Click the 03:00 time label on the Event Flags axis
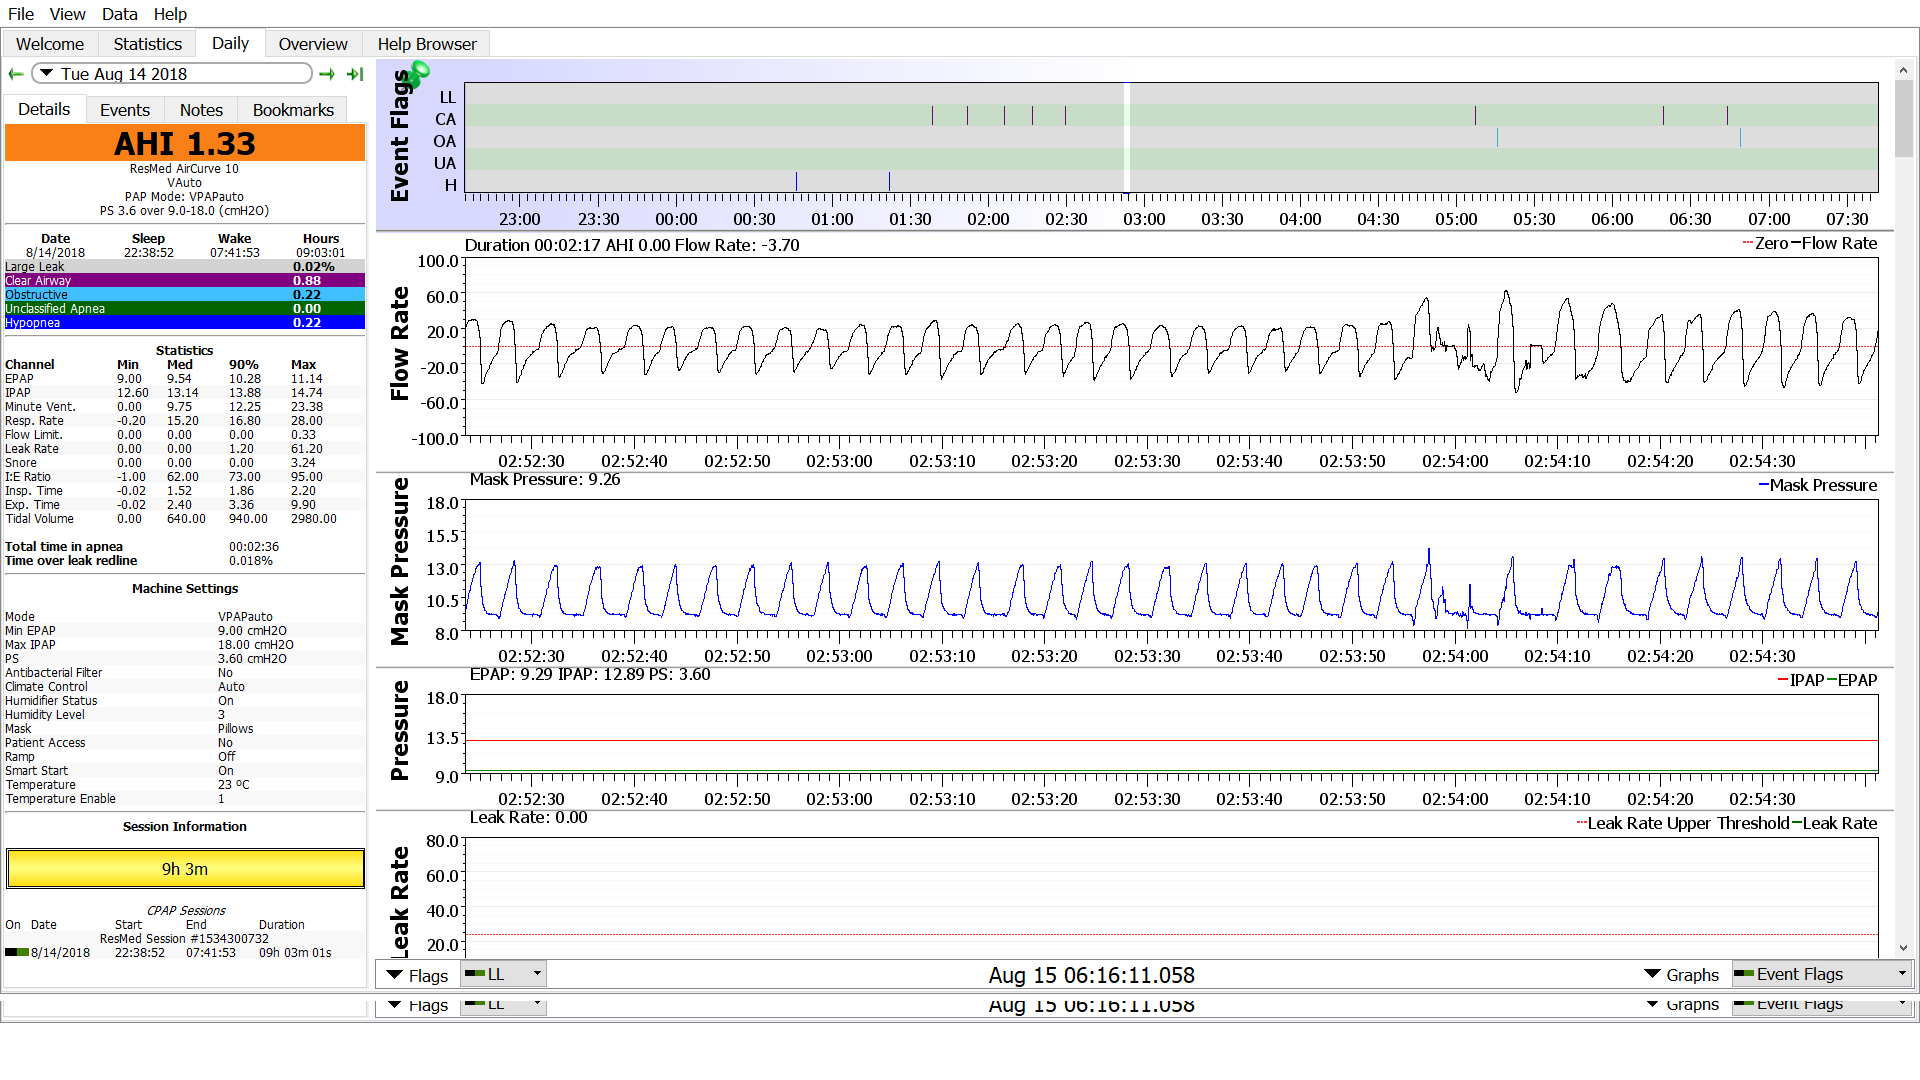This screenshot has height=1080, width=1920. click(1144, 219)
